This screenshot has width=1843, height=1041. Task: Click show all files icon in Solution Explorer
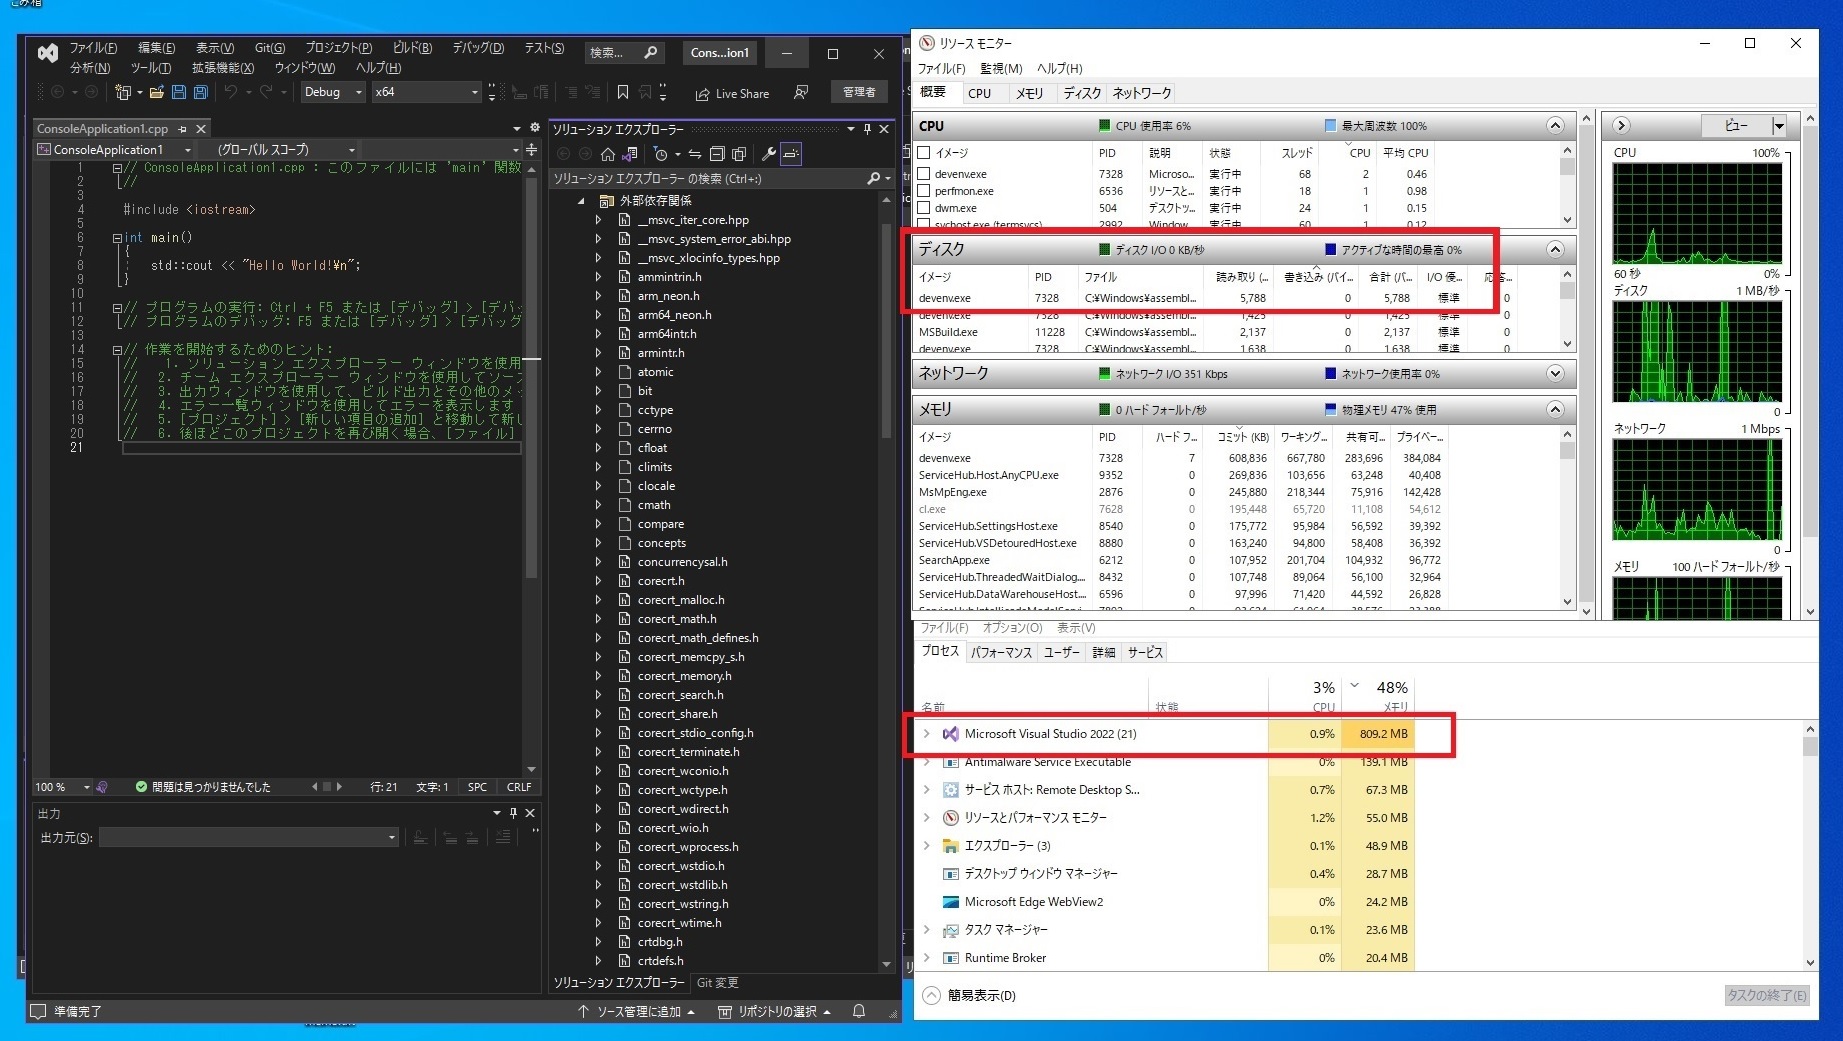pyautogui.click(x=739, y=154)
